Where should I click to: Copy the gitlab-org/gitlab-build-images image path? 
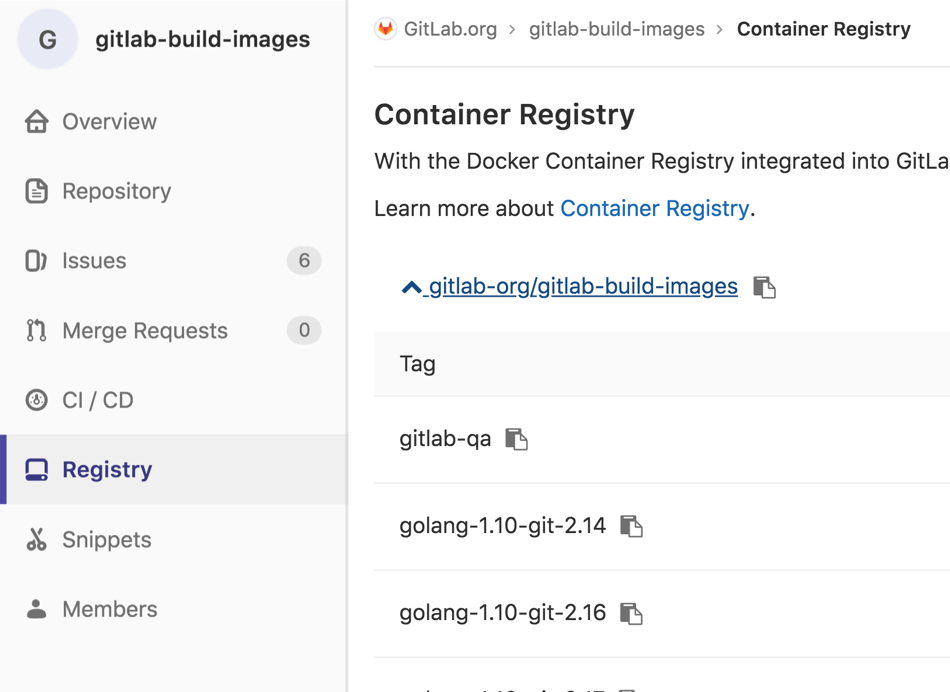(763, 285)
